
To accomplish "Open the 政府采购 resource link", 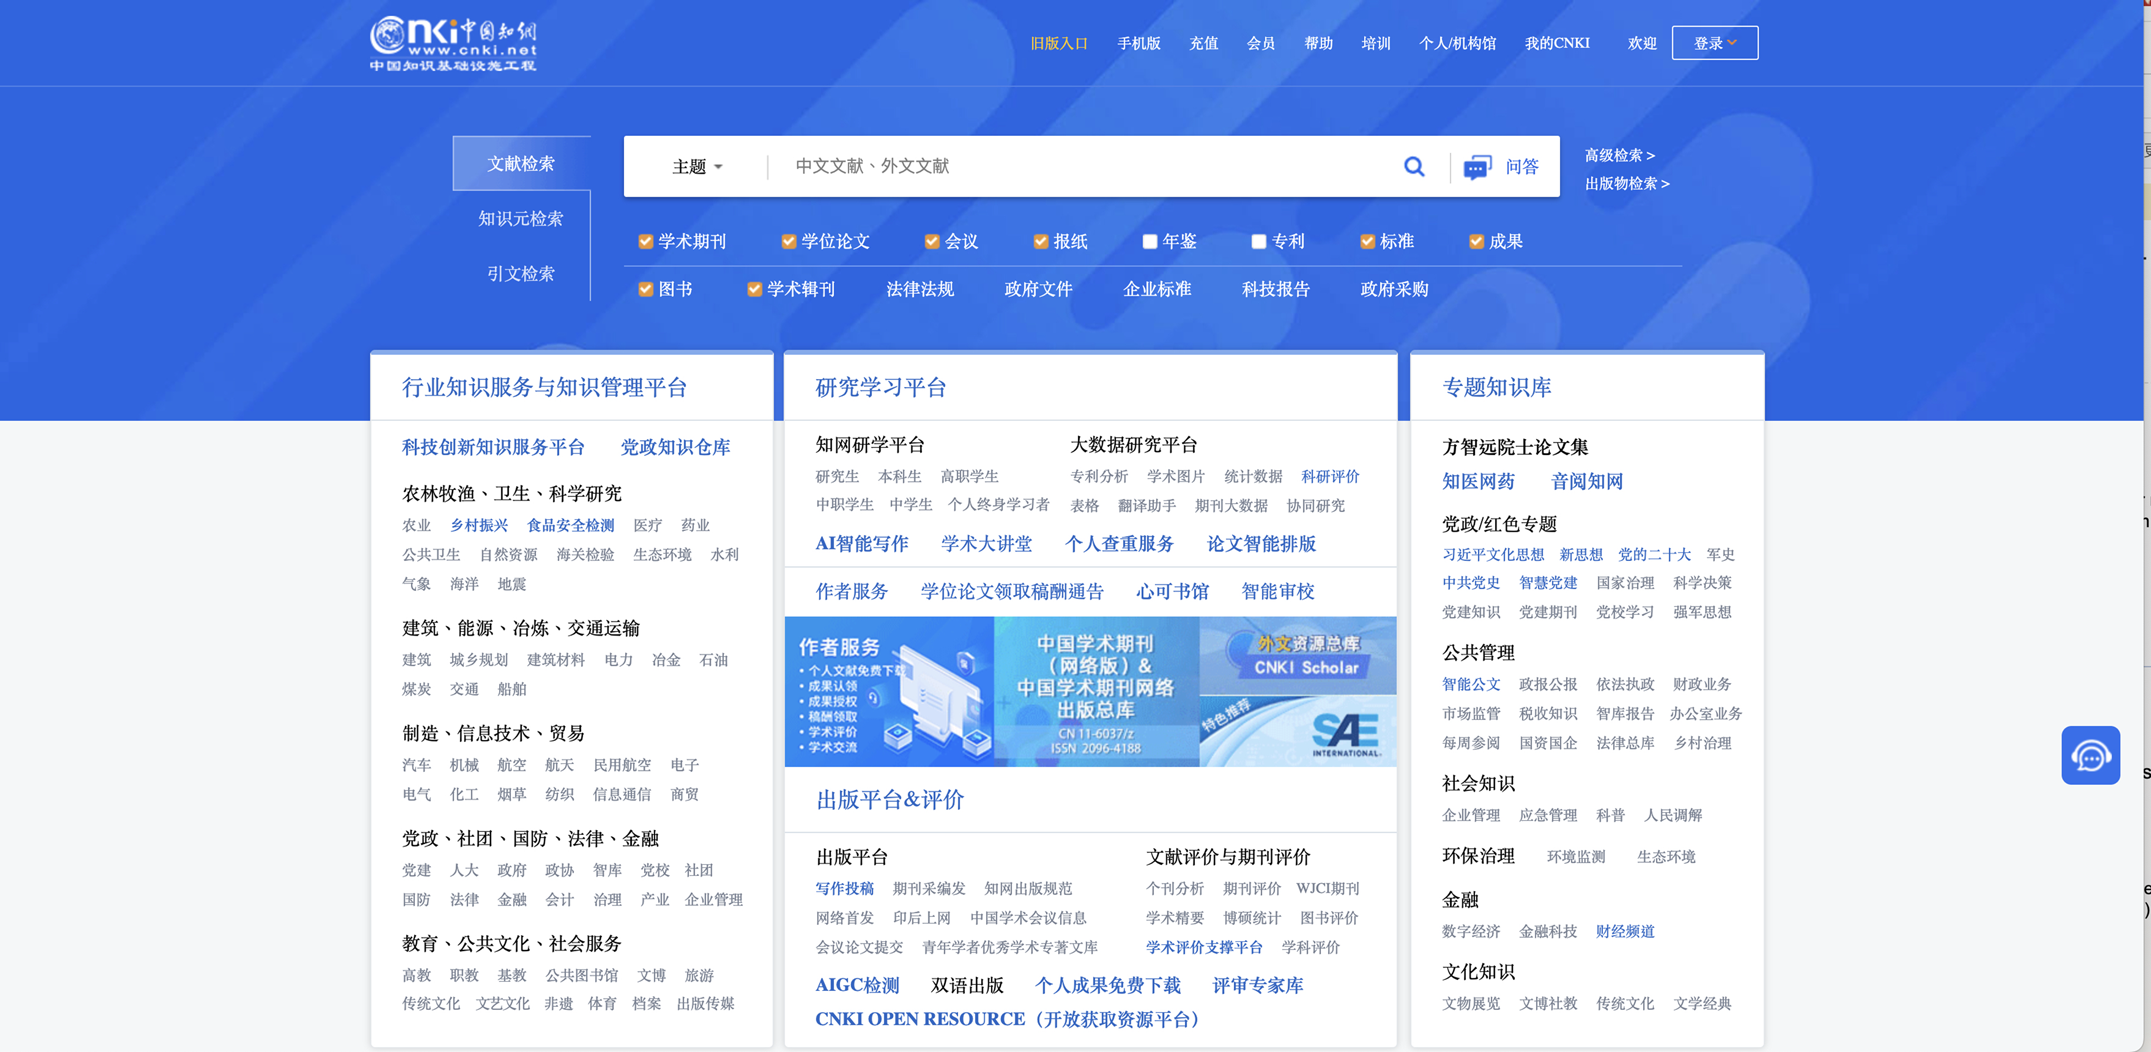I will point(1394,290).
